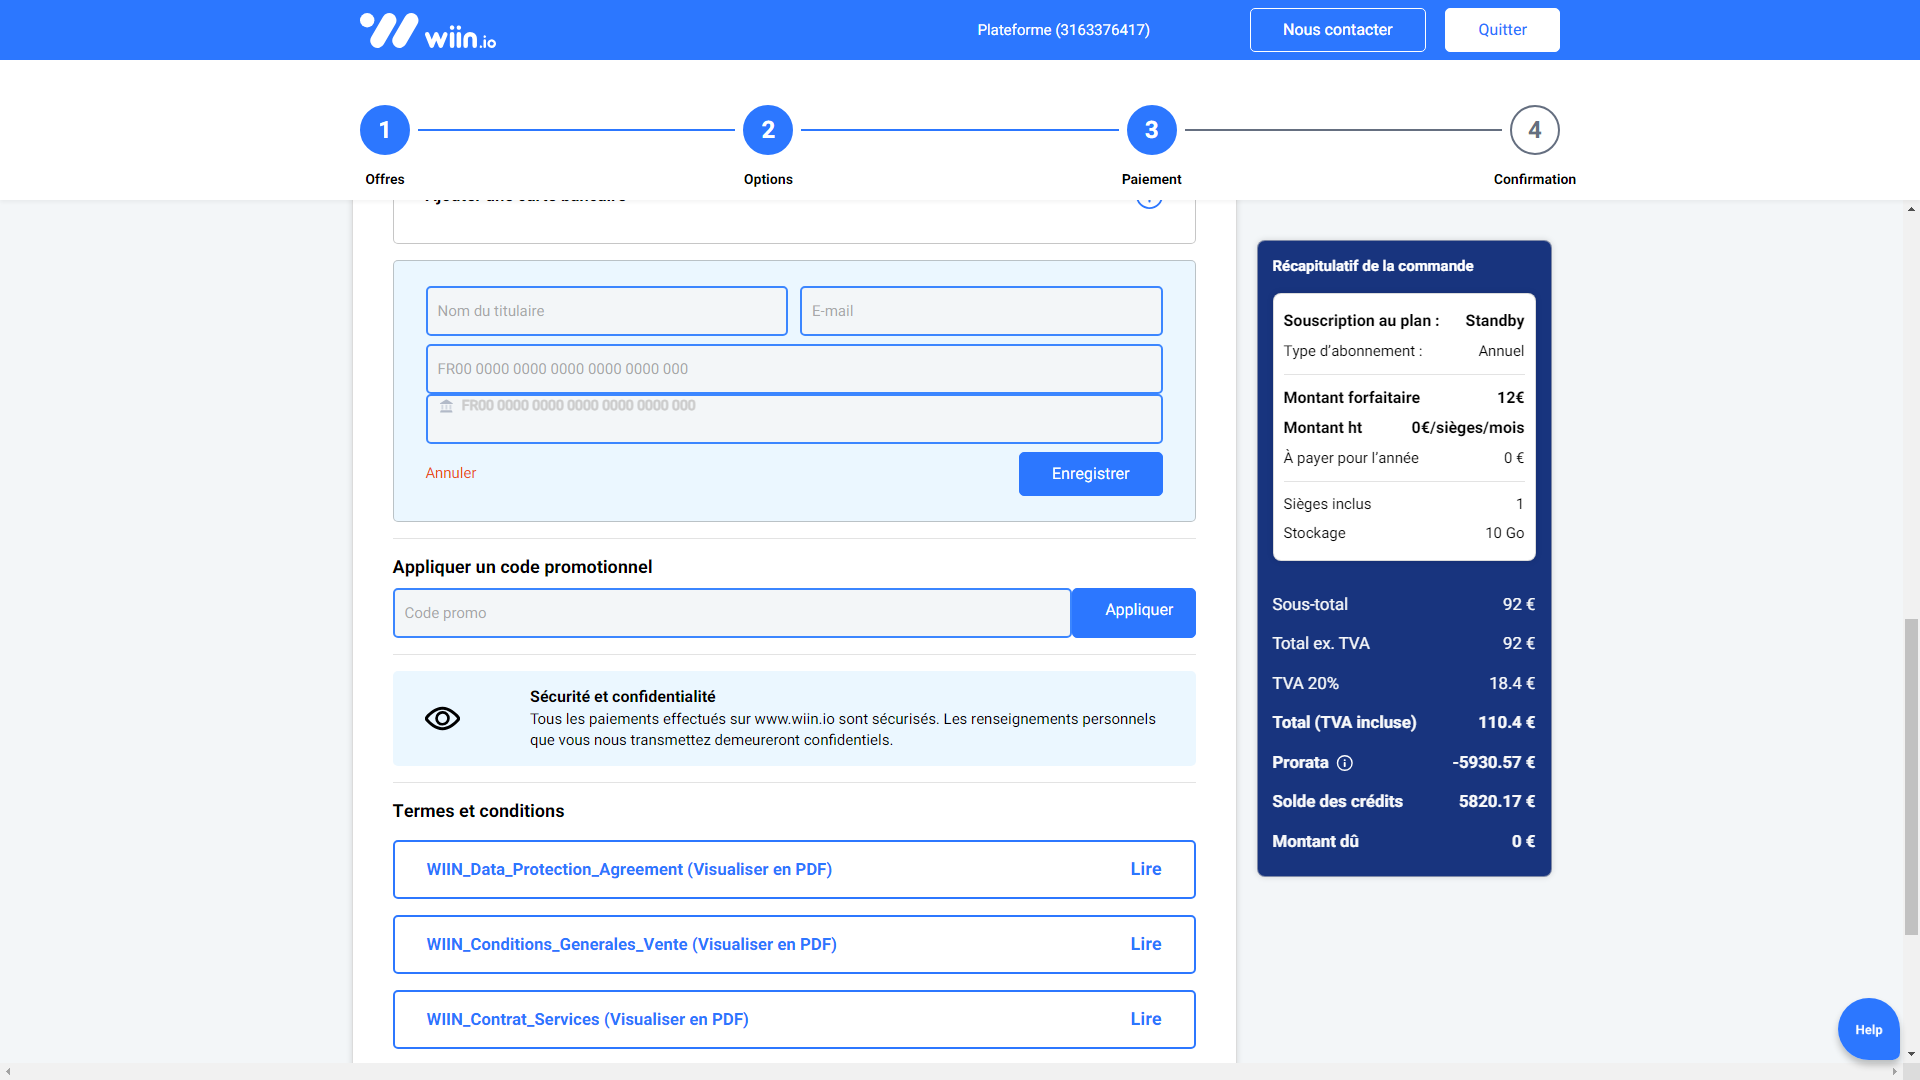Click Annuler link
This screenshot has height=1080, width=1920.
coord(451,473)
